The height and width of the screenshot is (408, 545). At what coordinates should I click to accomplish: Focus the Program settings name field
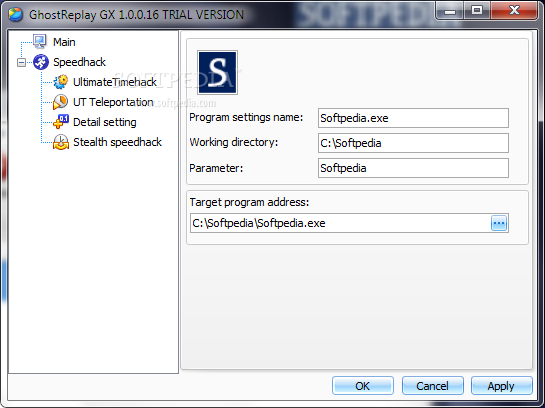point(413,118)
